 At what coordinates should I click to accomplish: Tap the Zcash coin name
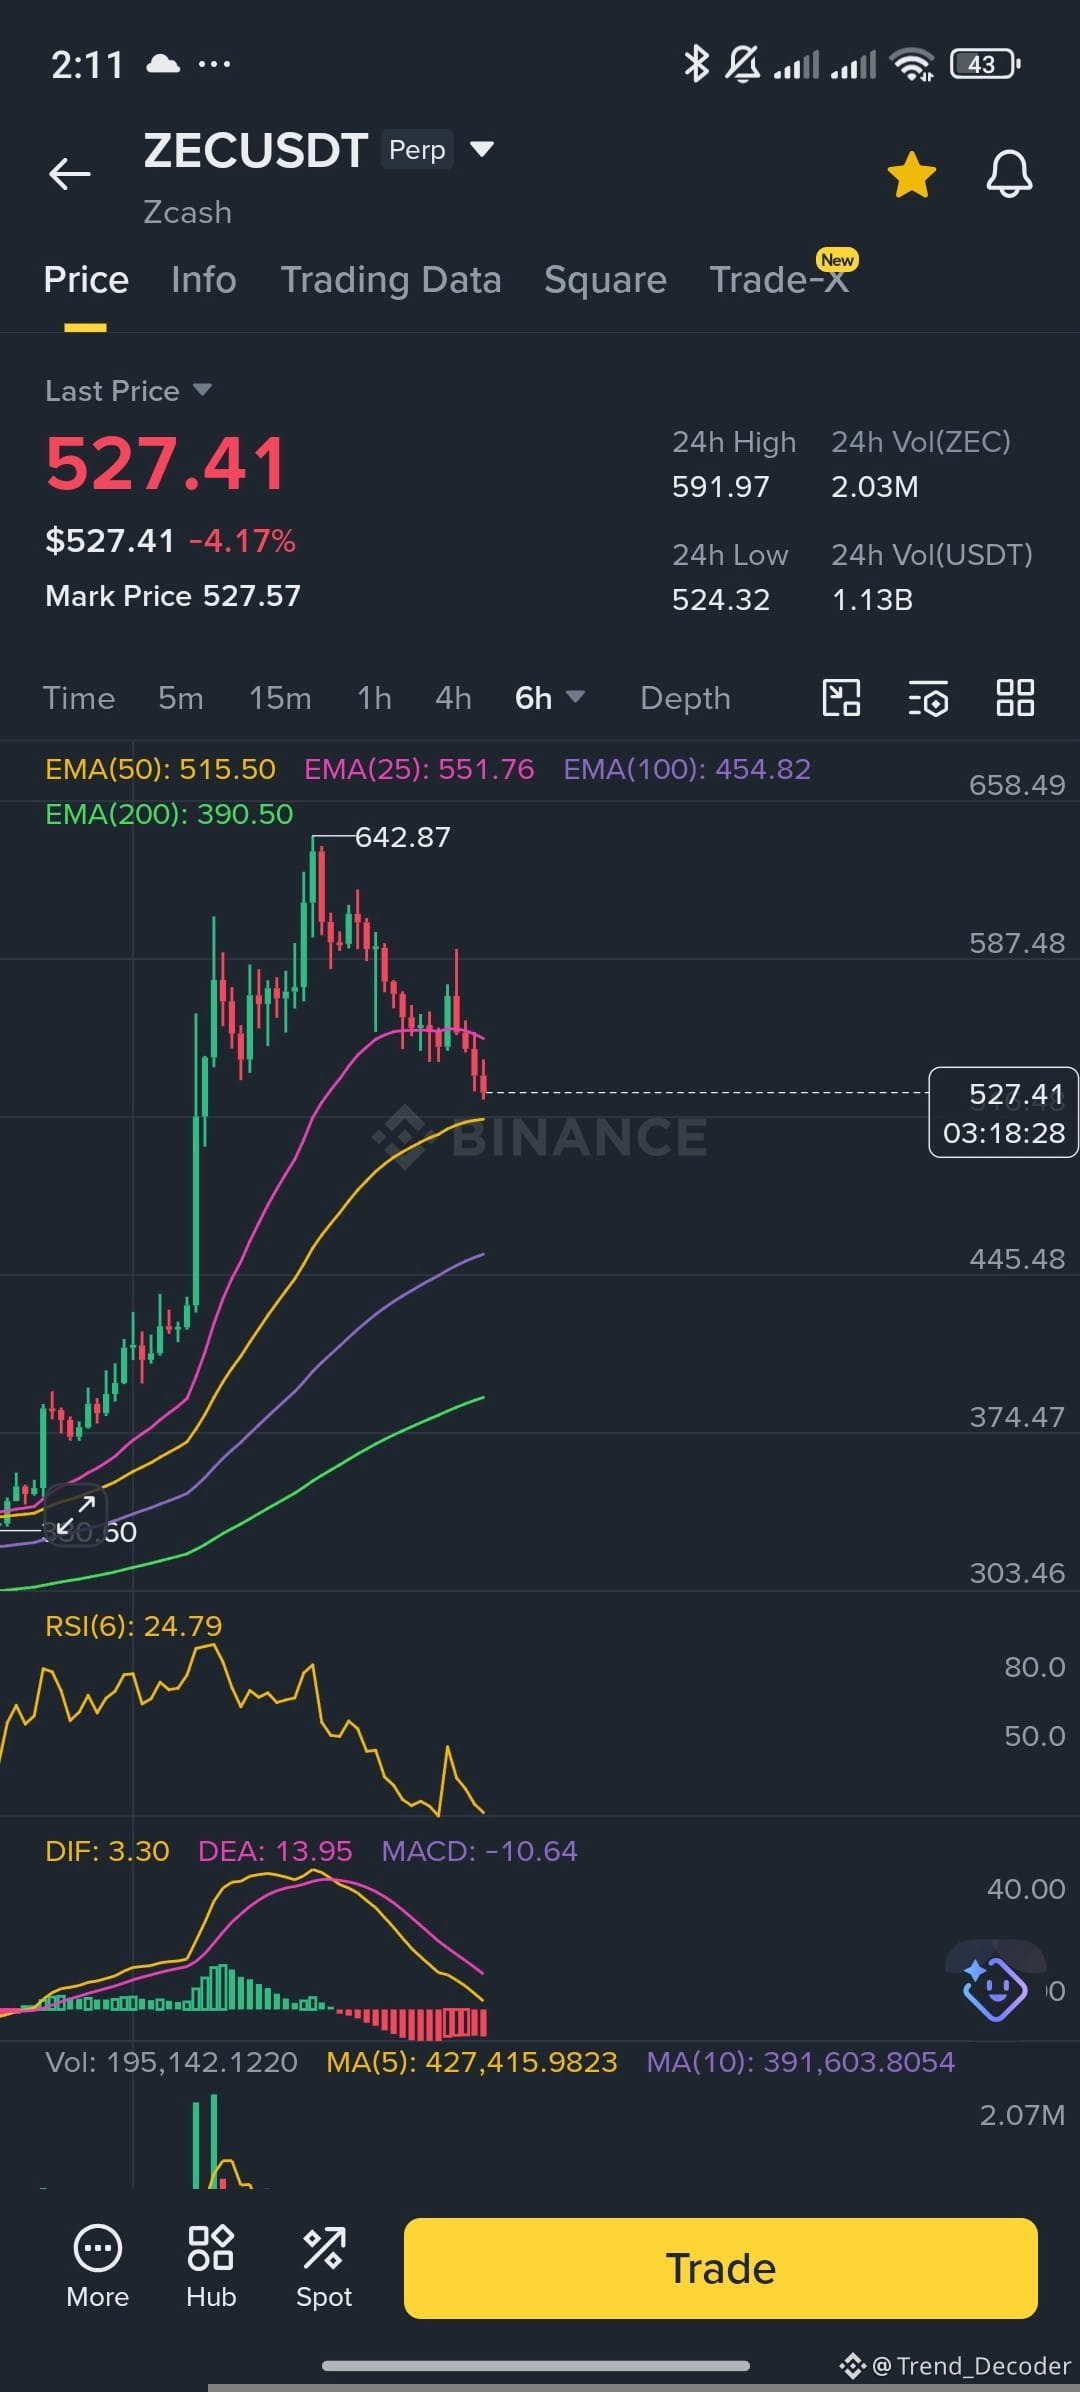pos(187,213)
